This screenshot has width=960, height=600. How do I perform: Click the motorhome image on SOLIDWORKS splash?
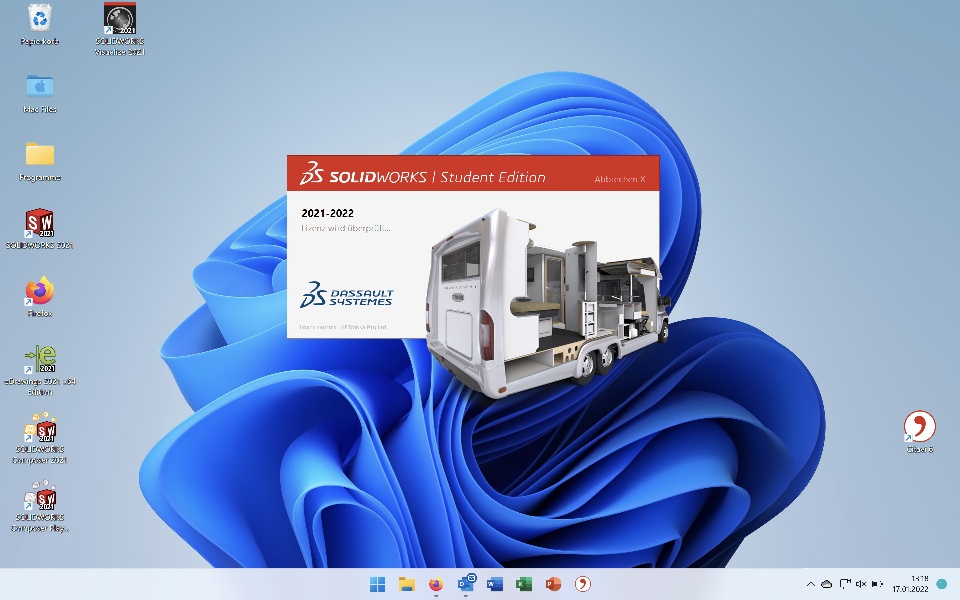[547, 303]
